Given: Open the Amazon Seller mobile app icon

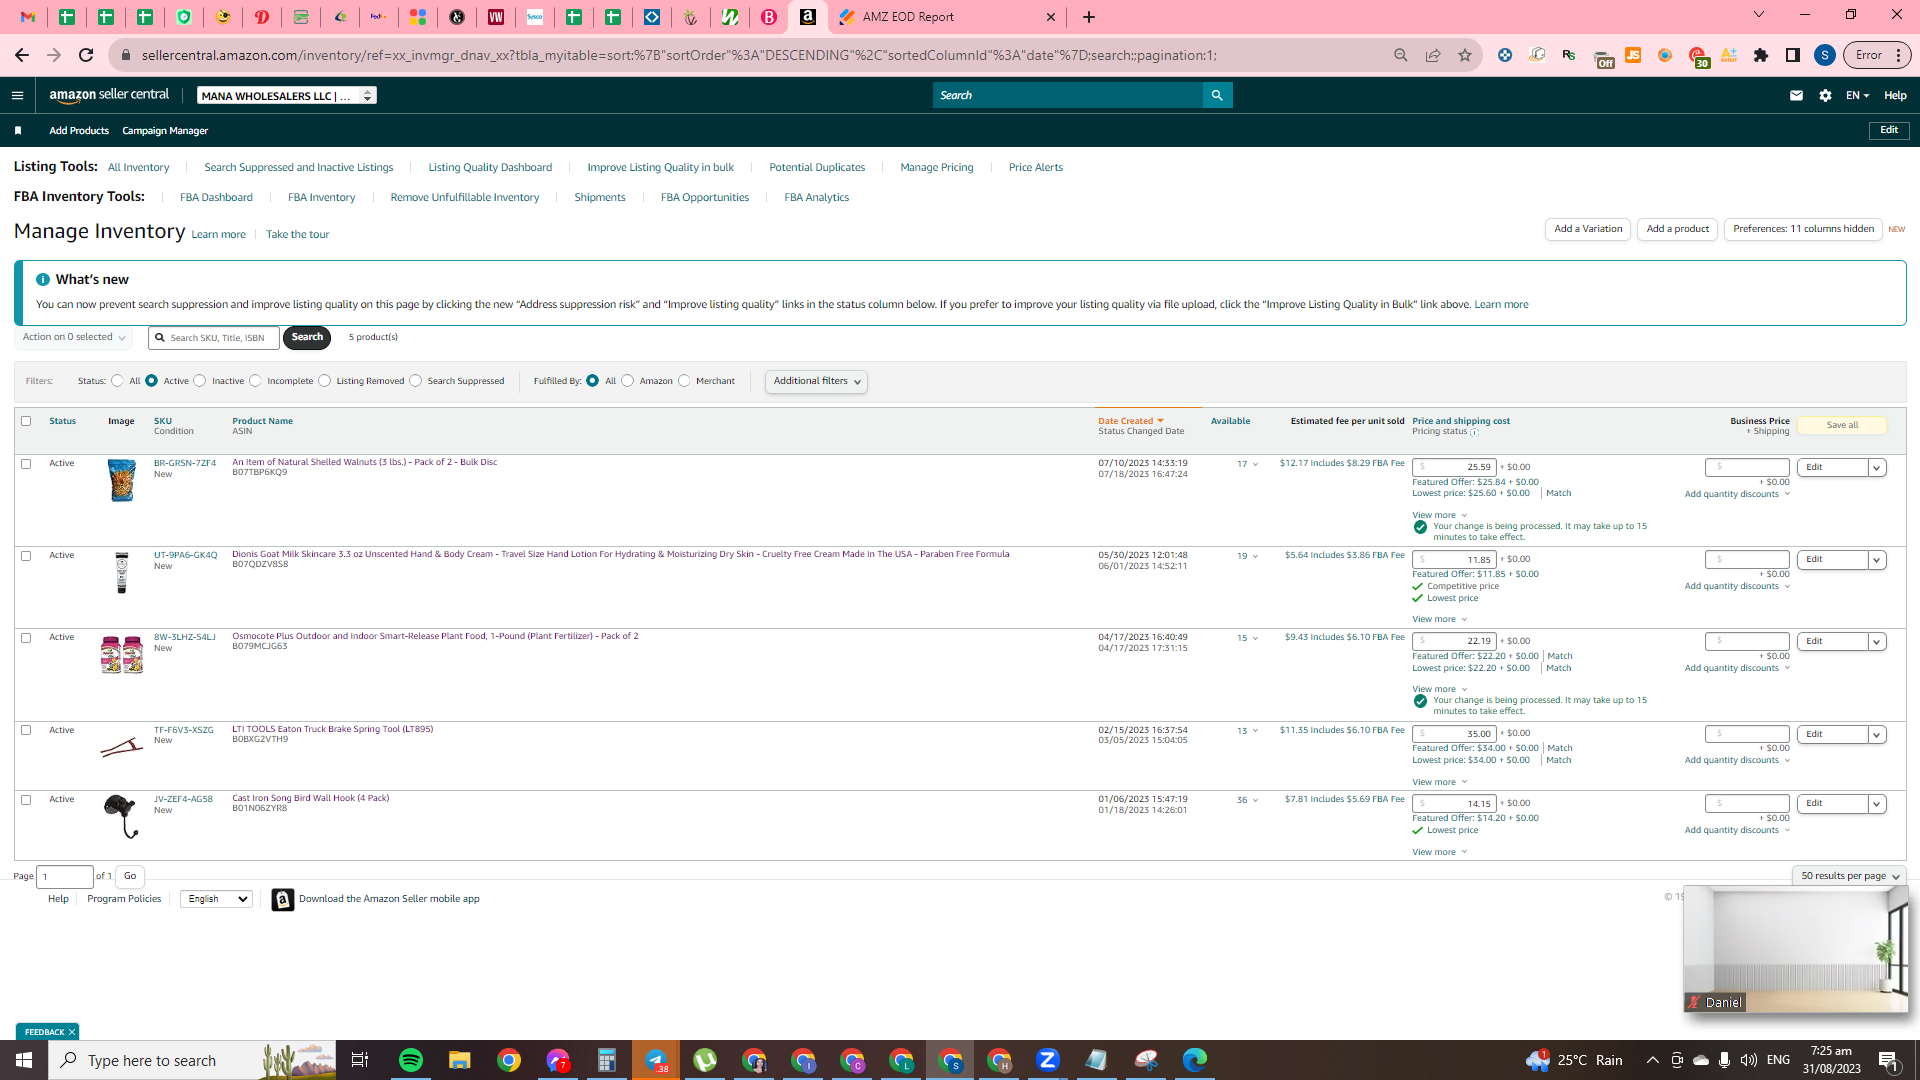Looking at the screenshot, I should [x=283, y=900].
